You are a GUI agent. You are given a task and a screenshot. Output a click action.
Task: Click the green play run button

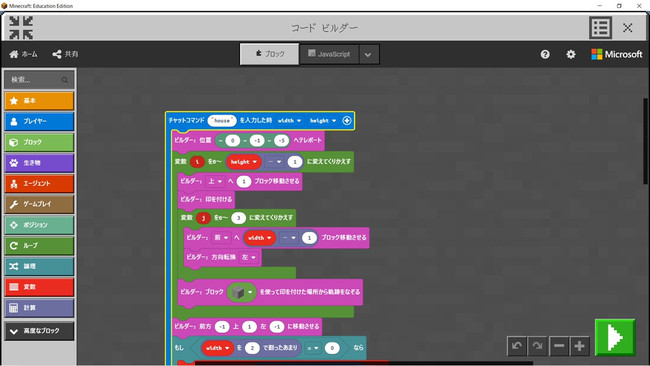(x=615, y=337)
